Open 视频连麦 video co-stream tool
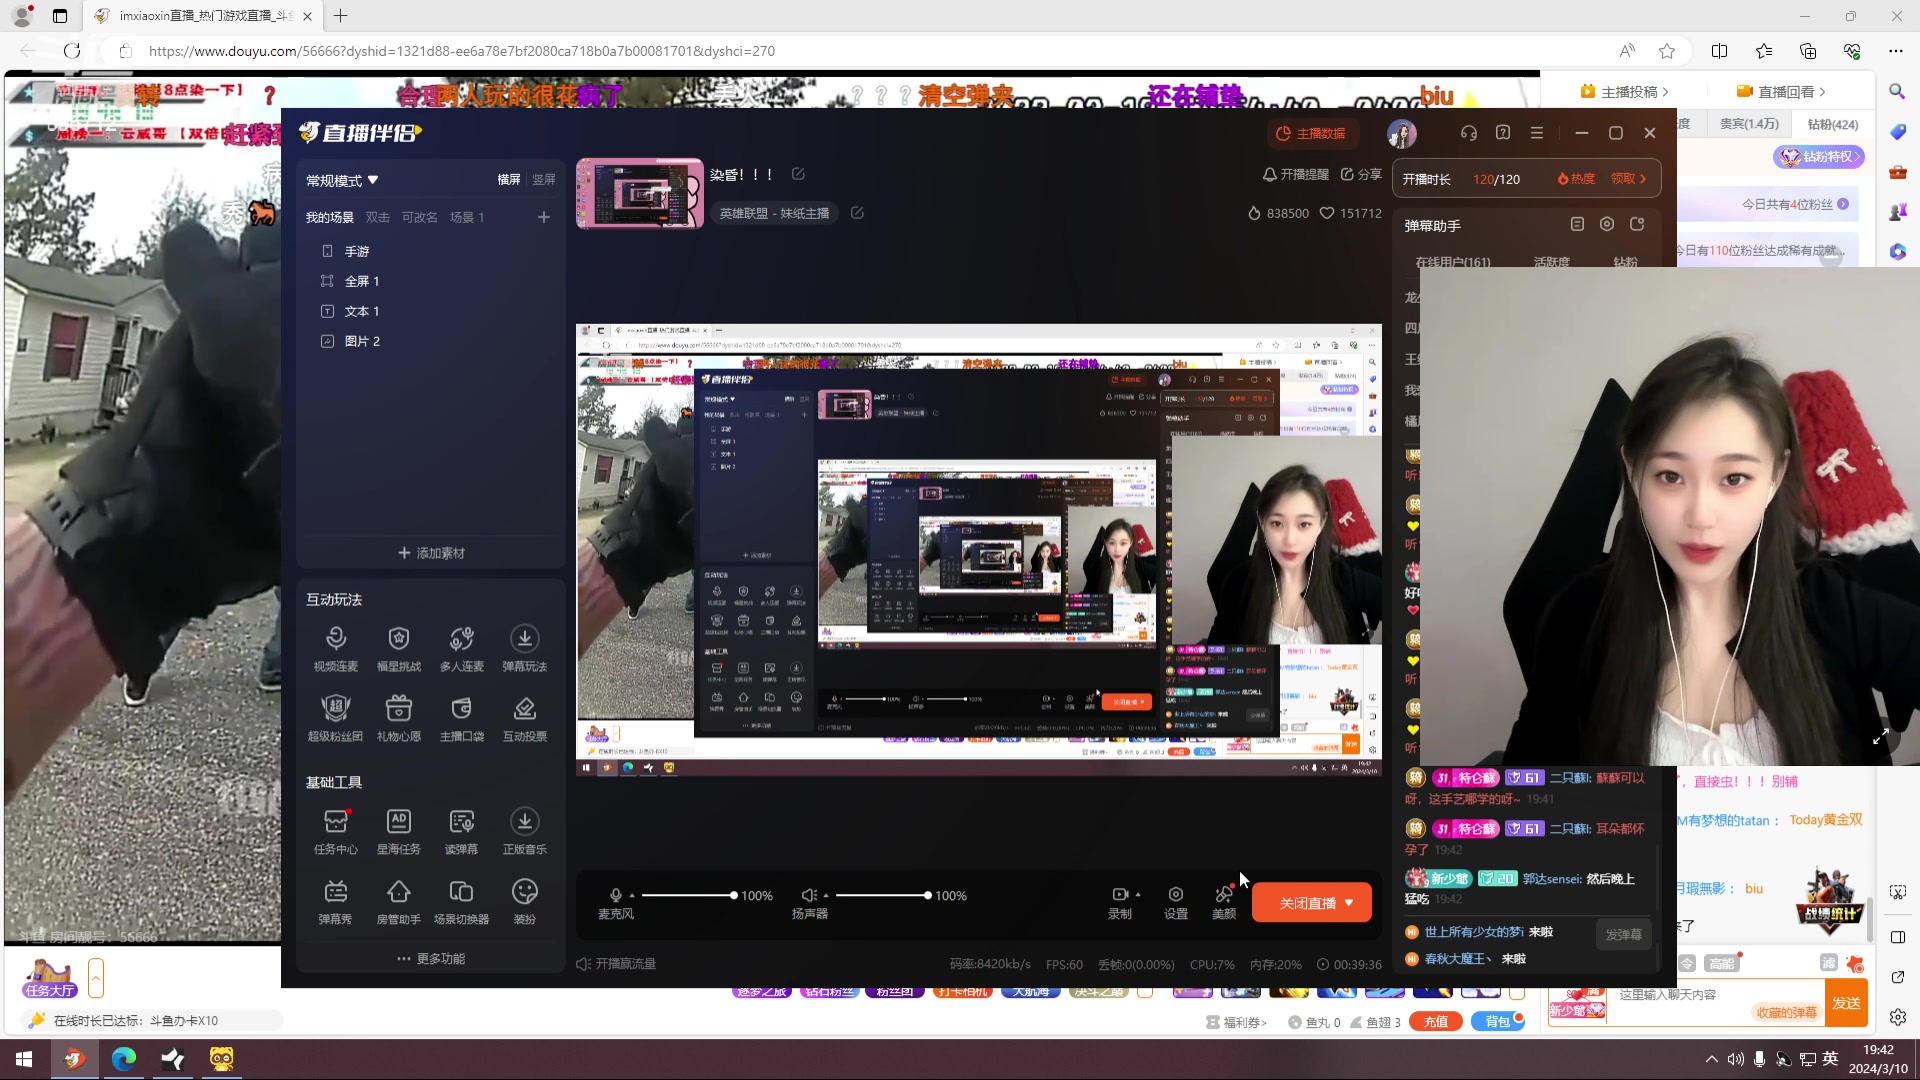 coord(335,640)
